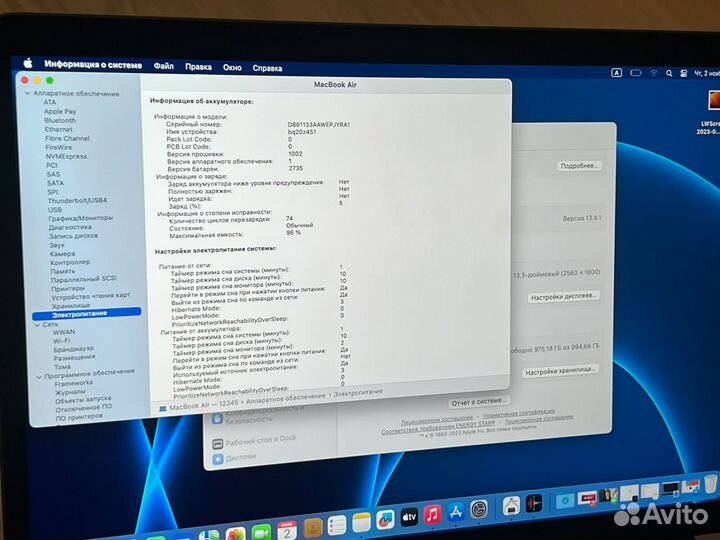Collapse the Программное обеспечение section
The image size is (720, 540).
39,377
